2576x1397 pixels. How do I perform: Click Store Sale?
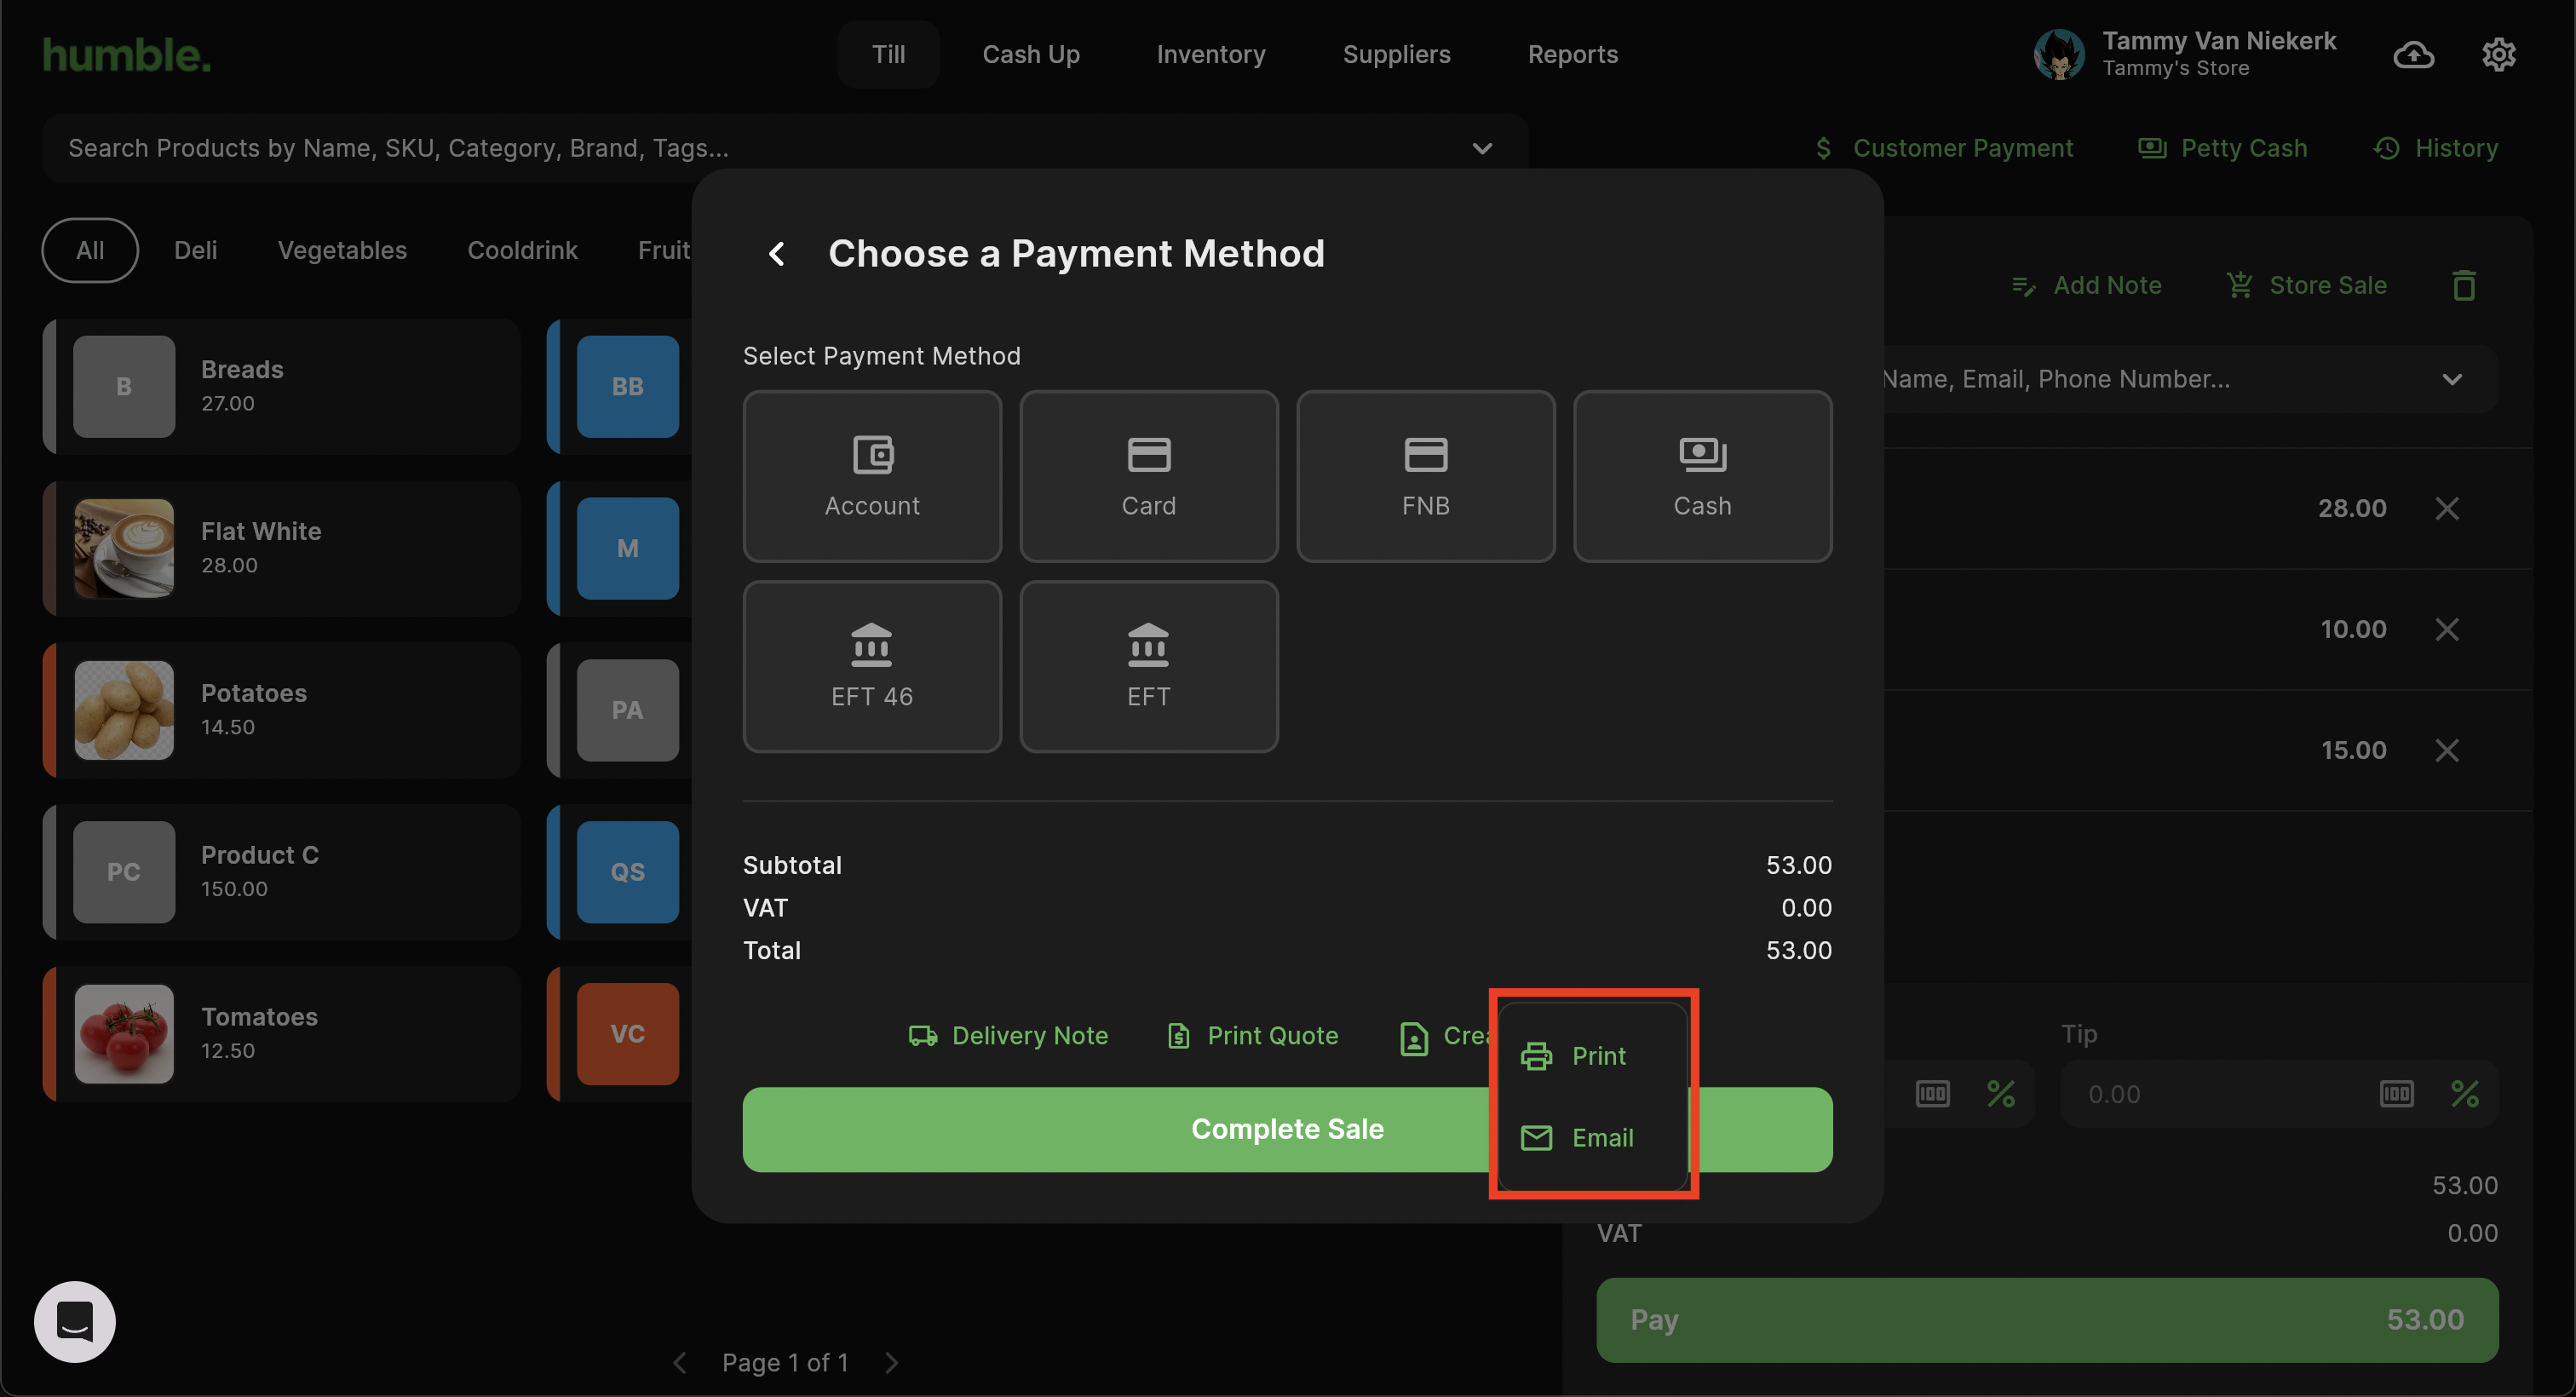[2307, 285]
